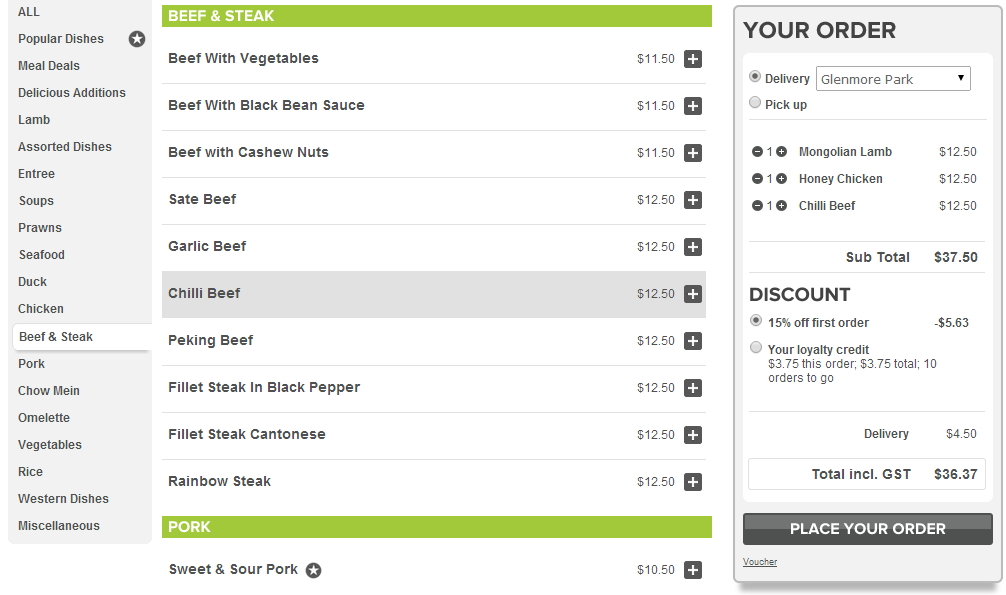Click the Voucher link
Screen dimensions: 1006x595
(760, 562)
